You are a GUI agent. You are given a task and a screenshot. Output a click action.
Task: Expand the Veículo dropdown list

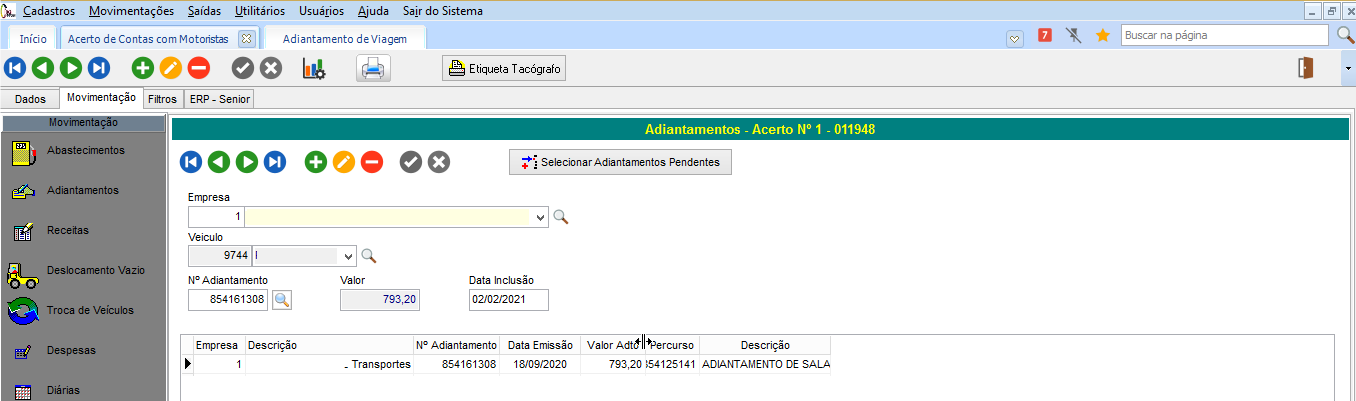(349, 256)
